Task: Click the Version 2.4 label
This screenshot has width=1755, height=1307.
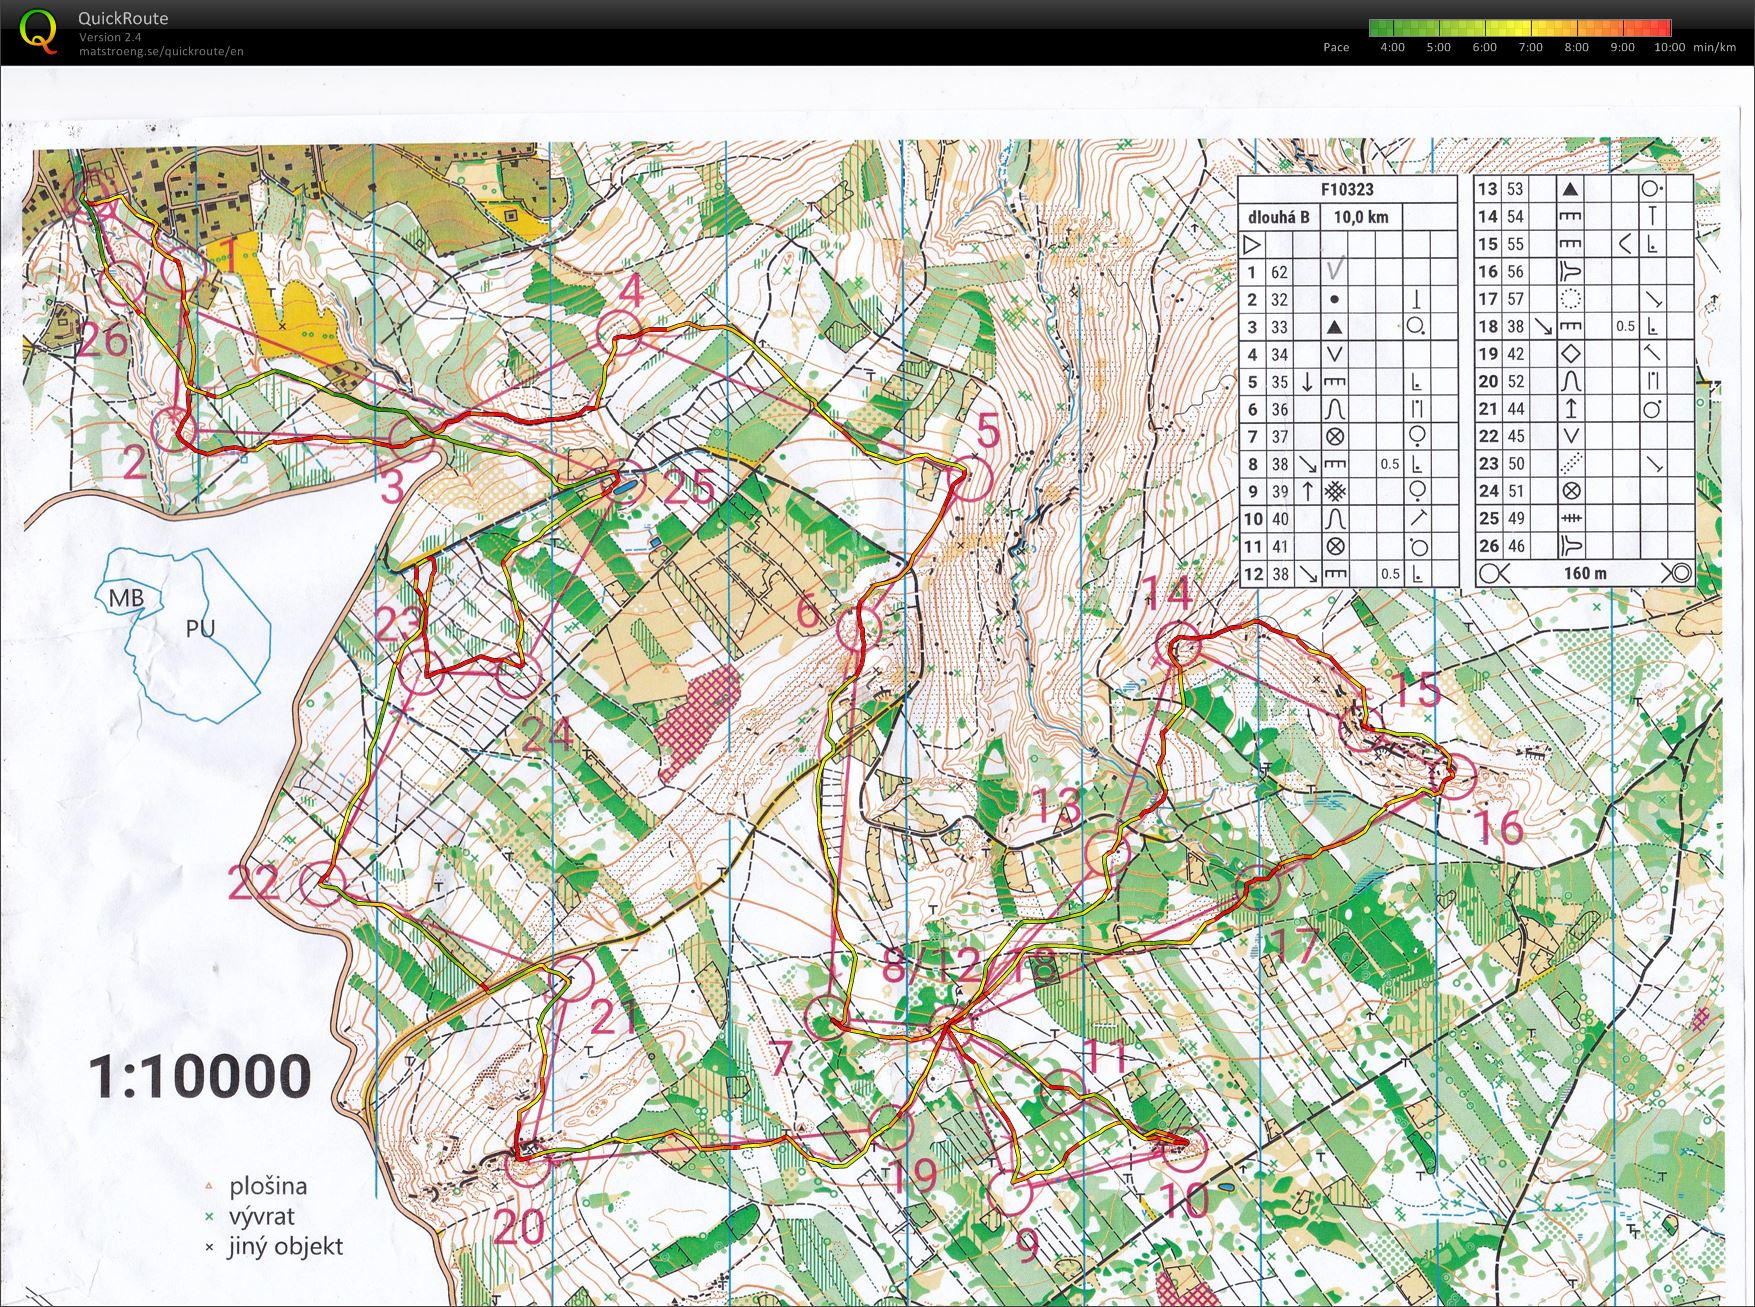Action: click(110, 37)
